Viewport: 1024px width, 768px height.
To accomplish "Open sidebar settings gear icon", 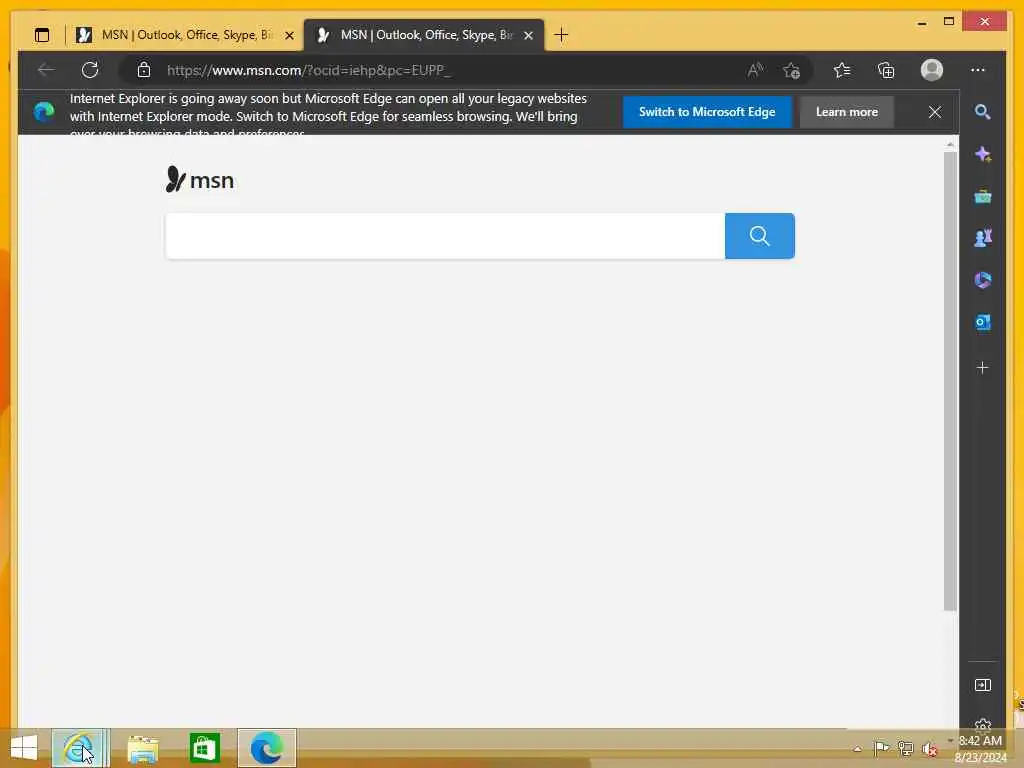I will click(x=982, y=724).
